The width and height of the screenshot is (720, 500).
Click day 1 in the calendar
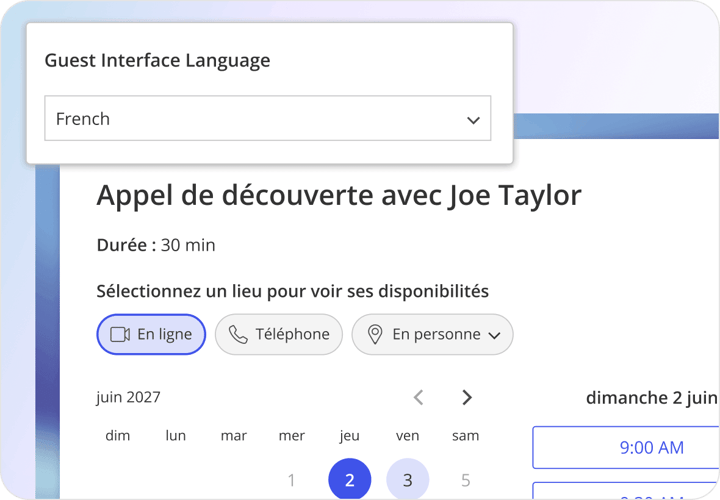pos(291,480)
